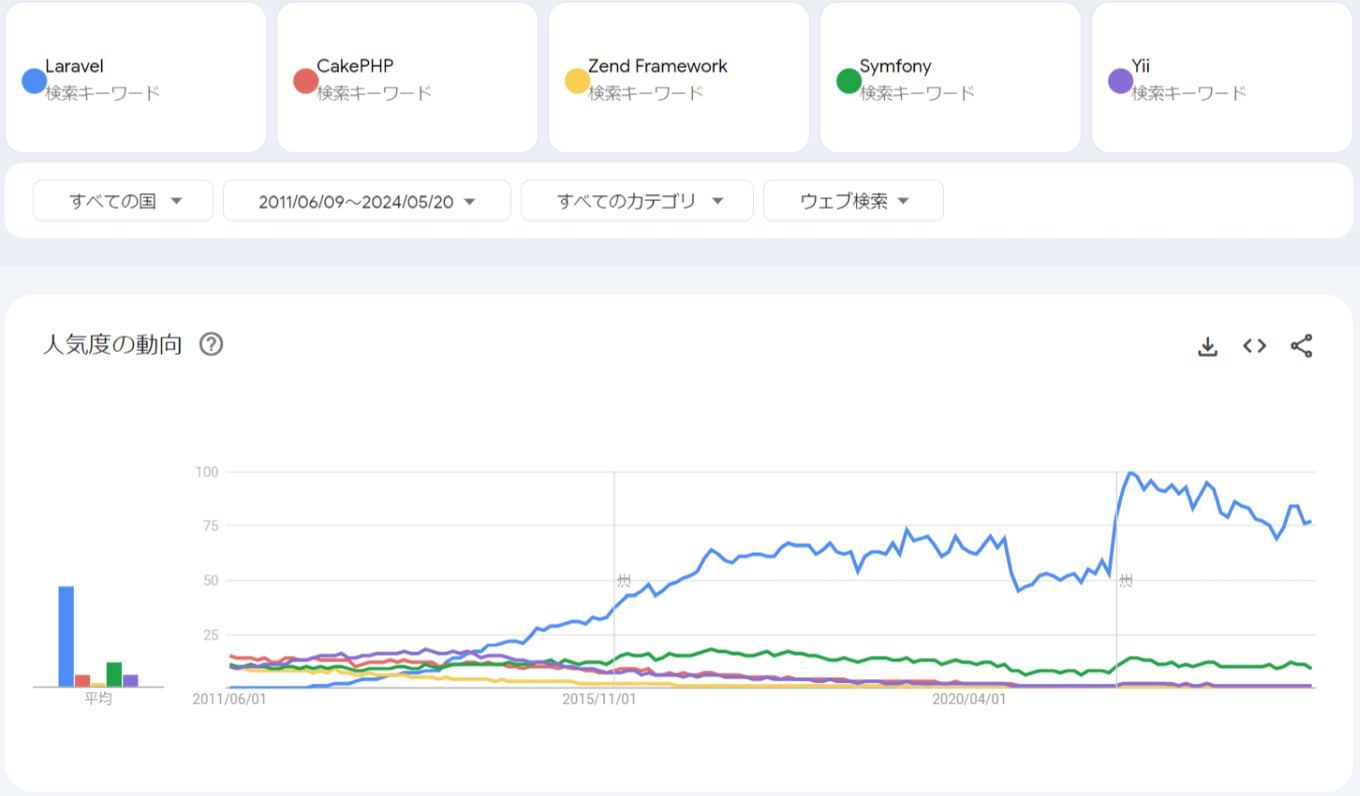Viewport: 1360px width, 796px height.
Task: Click the green Symfony average bar
Action: tap(114, 674)
